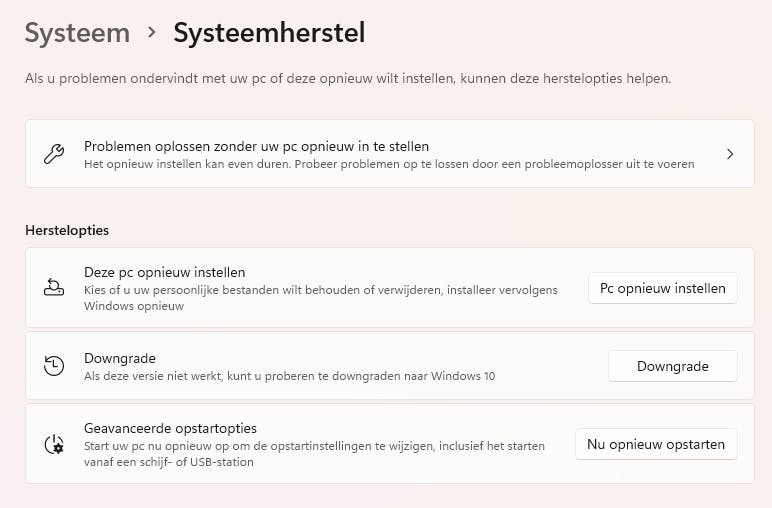Select the 'Geavanceerde opstartopties' title
This screenshot has height=508, width=772.
click(x=170, y=428)
